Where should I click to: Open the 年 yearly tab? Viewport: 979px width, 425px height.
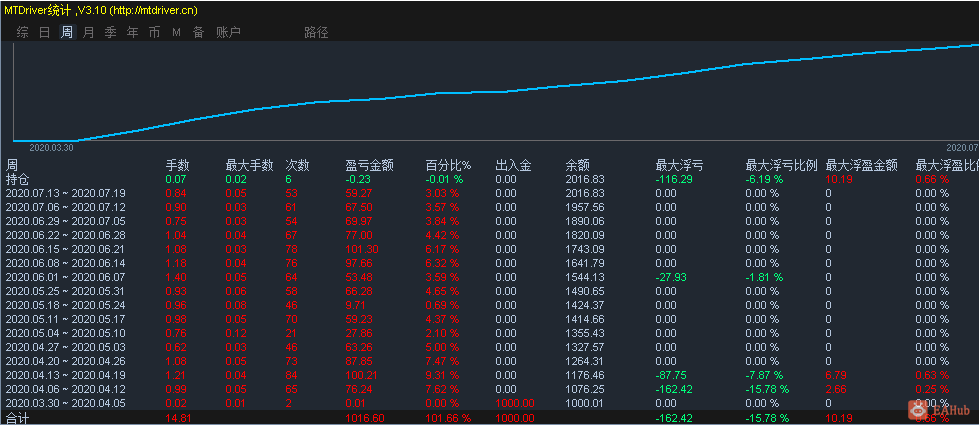click(132, 32)
